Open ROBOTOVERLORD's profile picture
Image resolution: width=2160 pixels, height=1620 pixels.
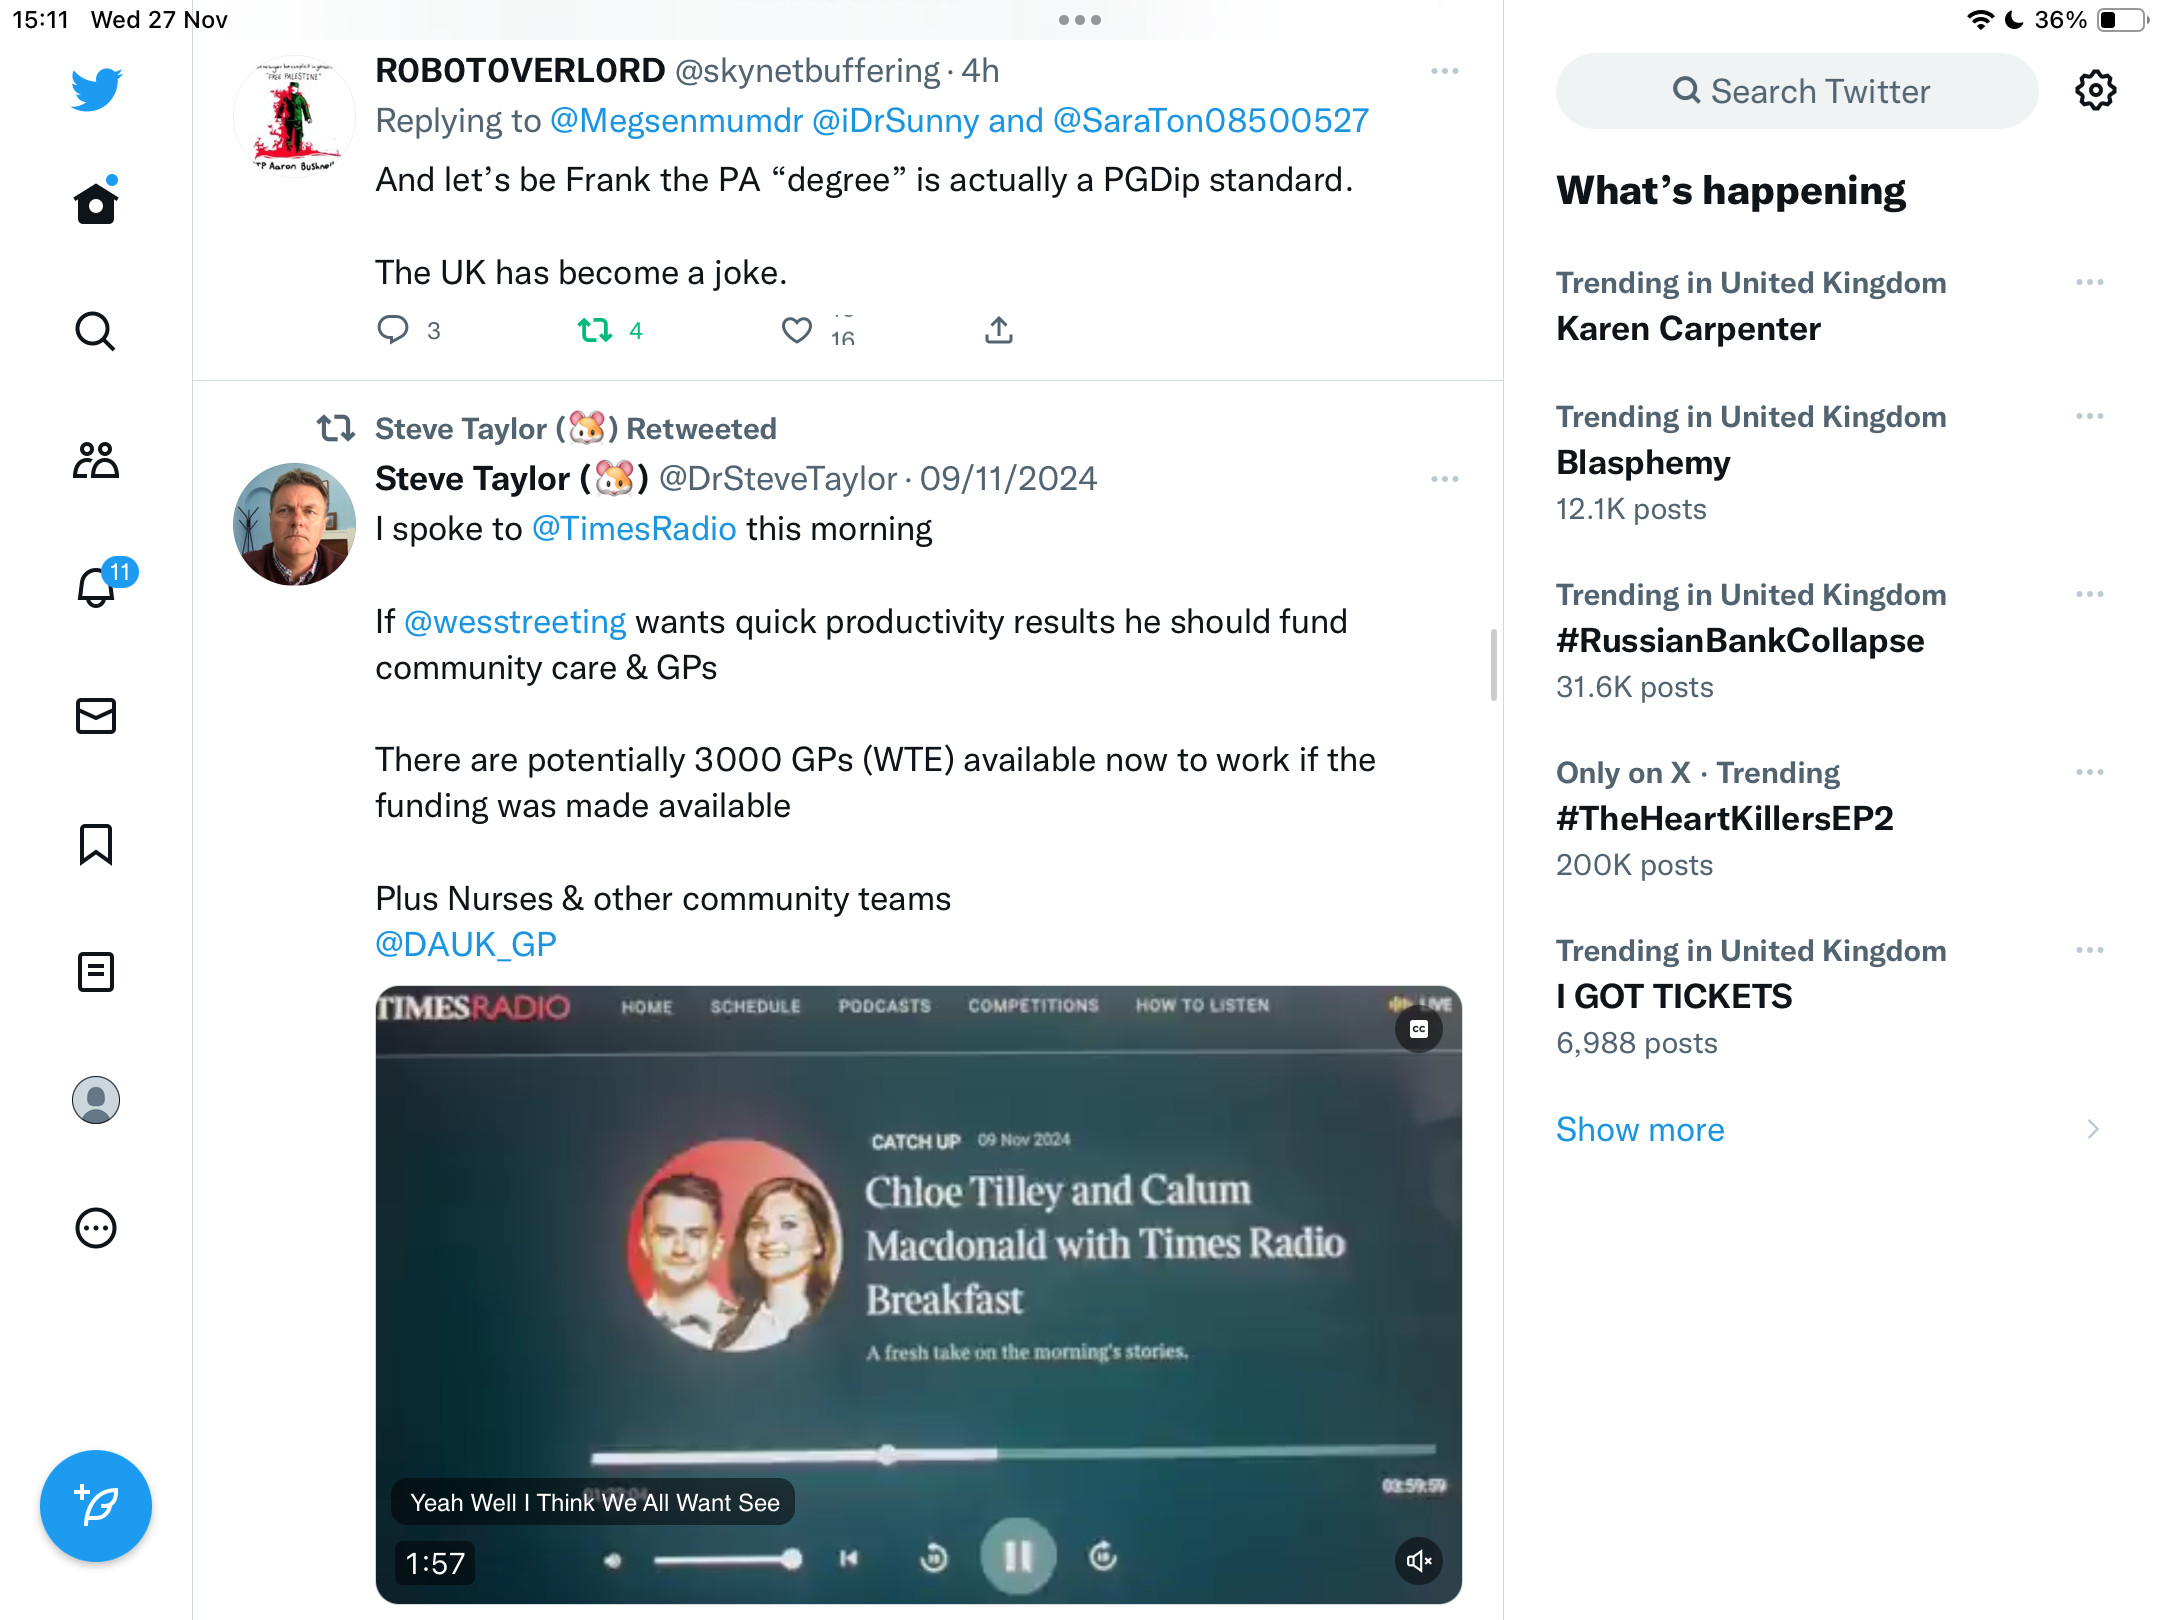[294, 116]
